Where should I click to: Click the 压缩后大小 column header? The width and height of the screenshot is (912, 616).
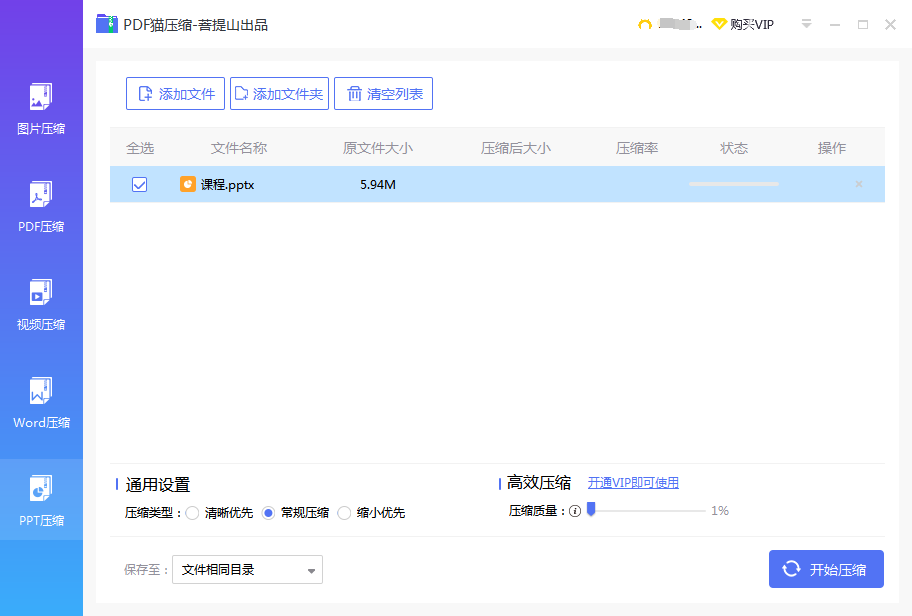515,148
